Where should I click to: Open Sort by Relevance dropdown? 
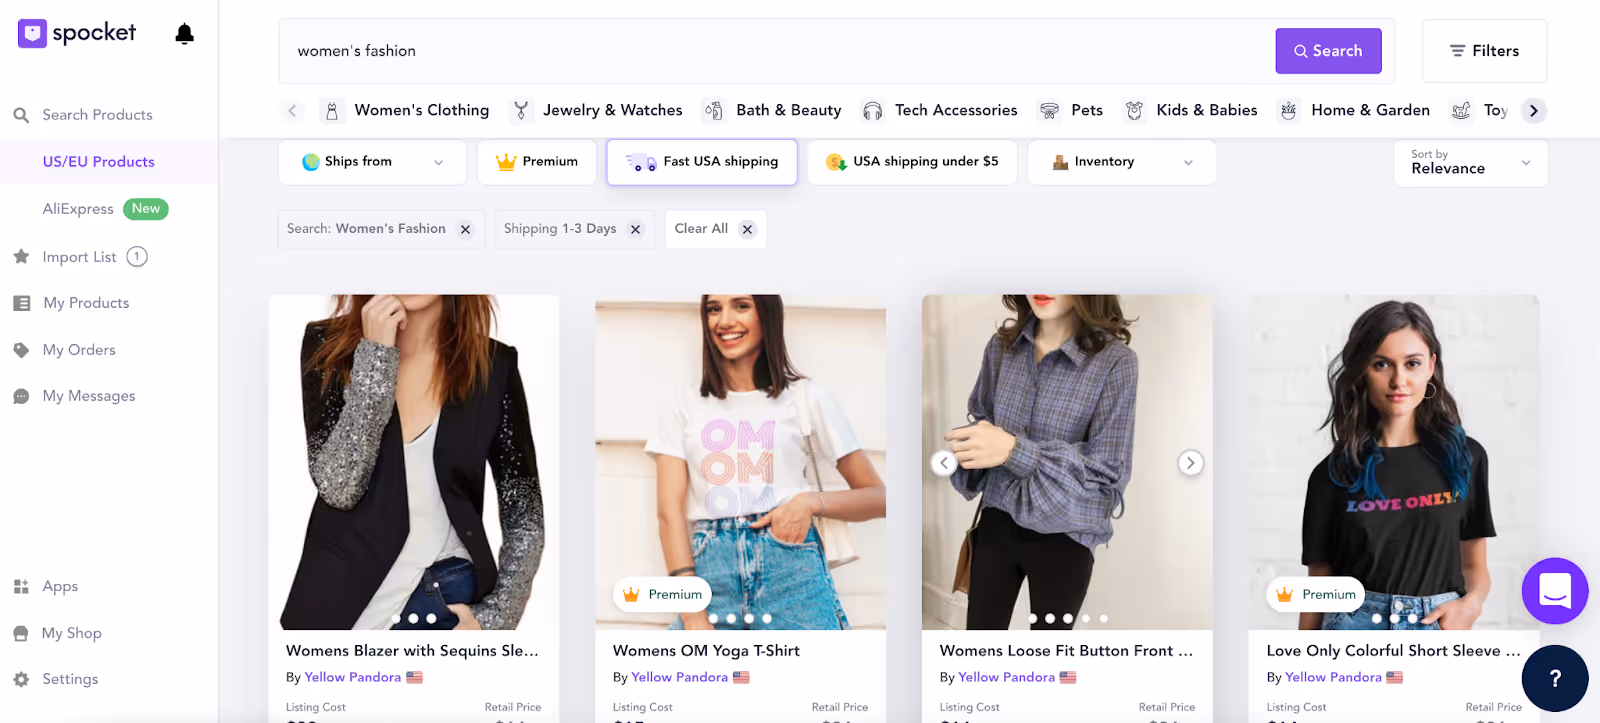pyautogui.click(x=1471, y=163)
